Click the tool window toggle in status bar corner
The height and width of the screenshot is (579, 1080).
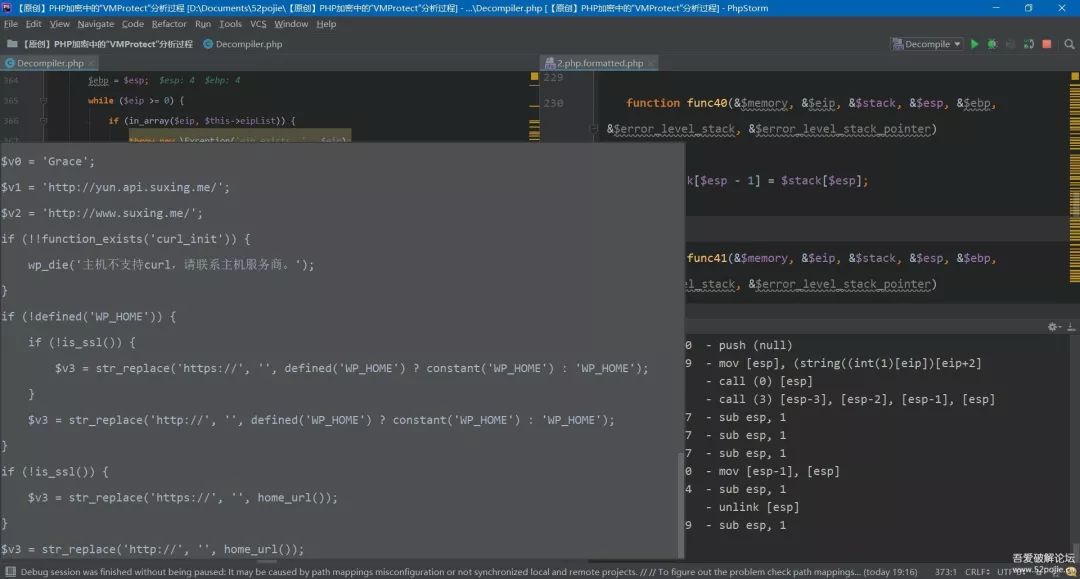pyautogui.click(x=10, y=572)
